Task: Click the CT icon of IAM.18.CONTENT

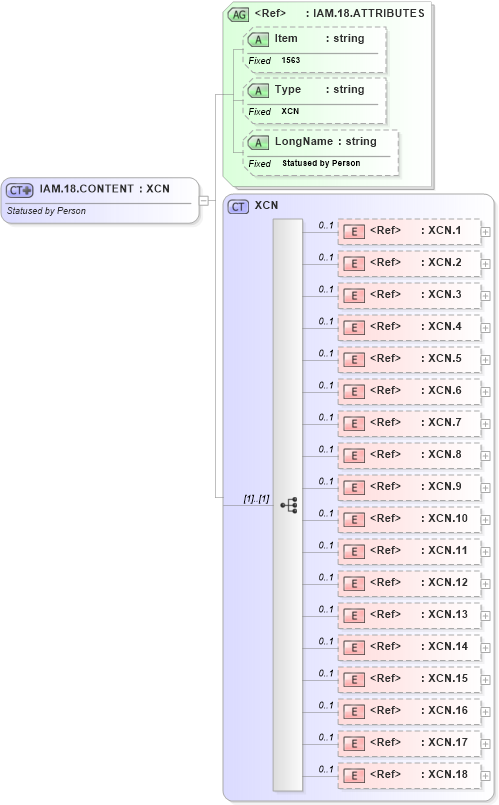Action: coord(20,190)
